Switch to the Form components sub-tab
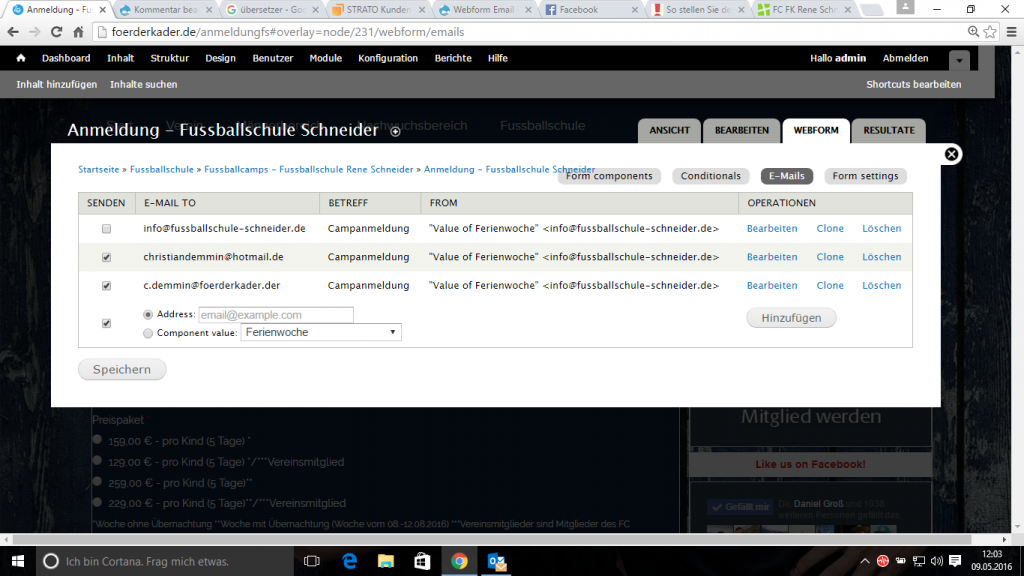Image resolution: width=1024 pixels, height=576 pixels. (609, 176)
